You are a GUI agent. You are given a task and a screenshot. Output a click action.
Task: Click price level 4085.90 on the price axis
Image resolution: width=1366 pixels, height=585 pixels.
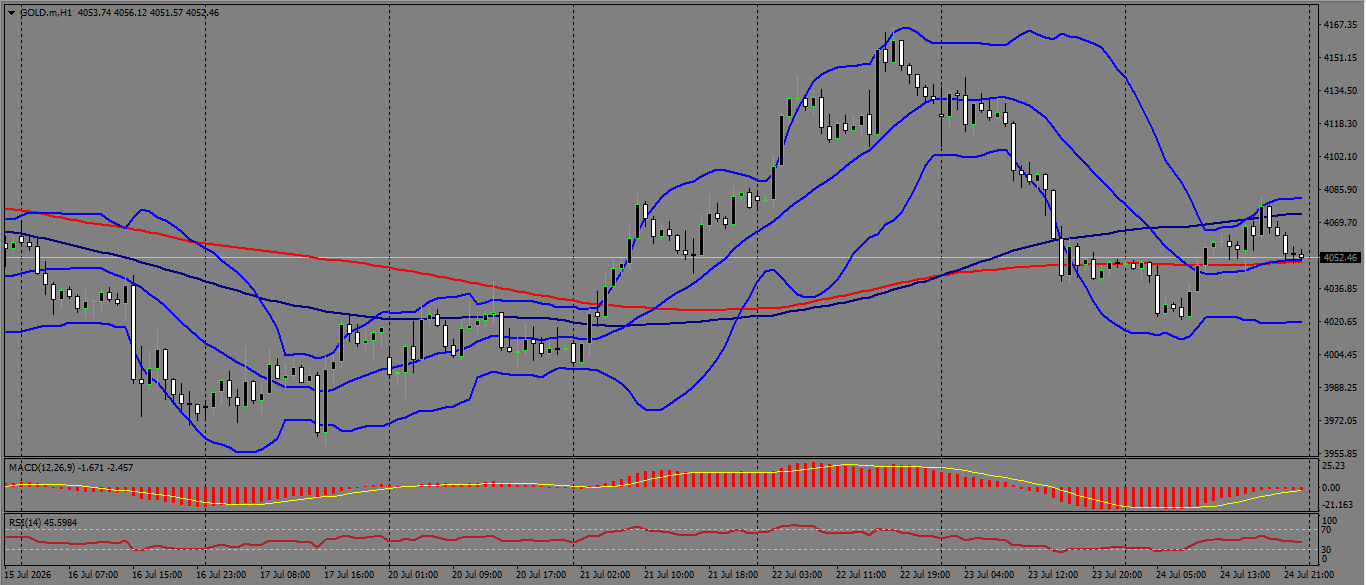click(1338, 190)
